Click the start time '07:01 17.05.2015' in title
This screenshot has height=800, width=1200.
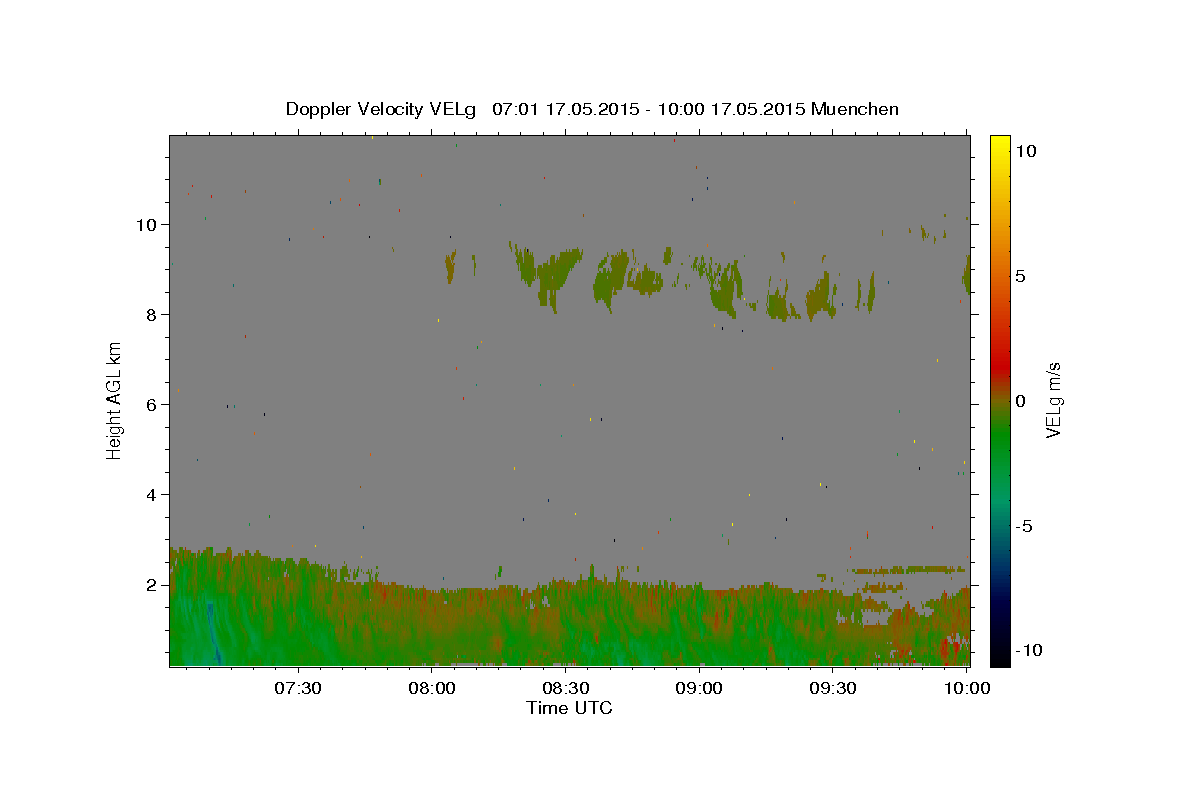click(x=566, y=109)
